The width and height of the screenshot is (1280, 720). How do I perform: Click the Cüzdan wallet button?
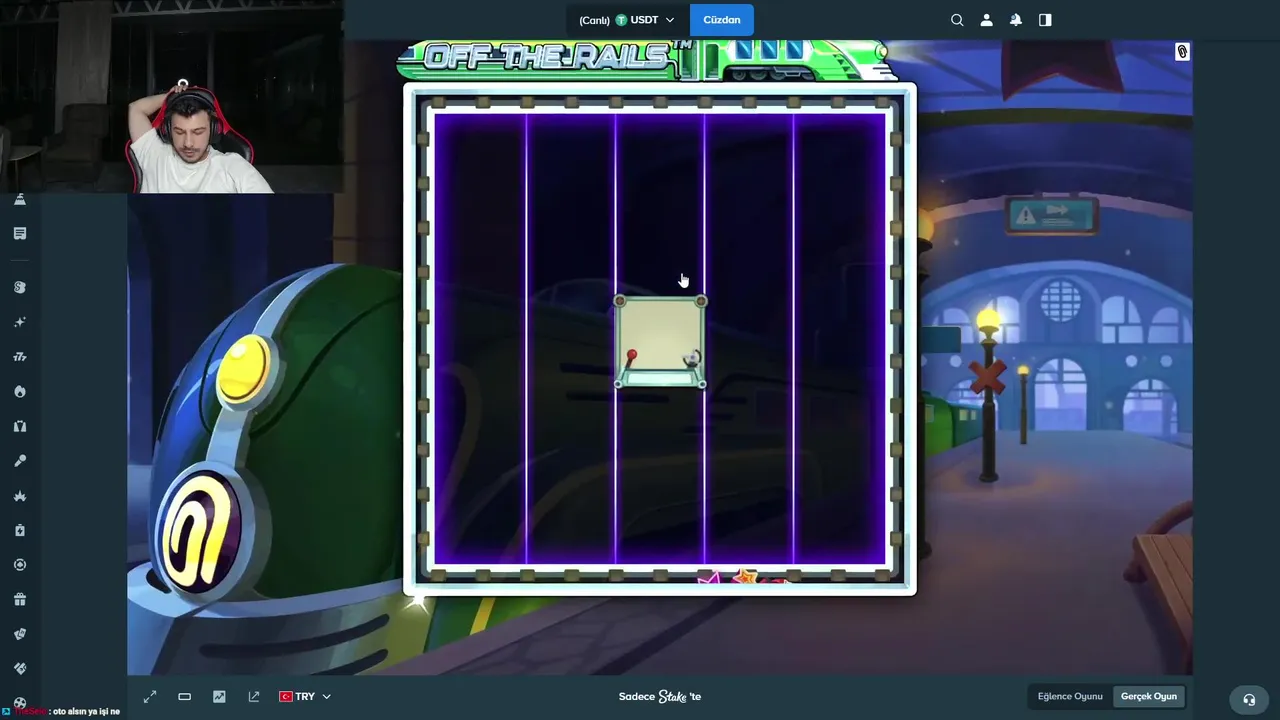[721, 20]
